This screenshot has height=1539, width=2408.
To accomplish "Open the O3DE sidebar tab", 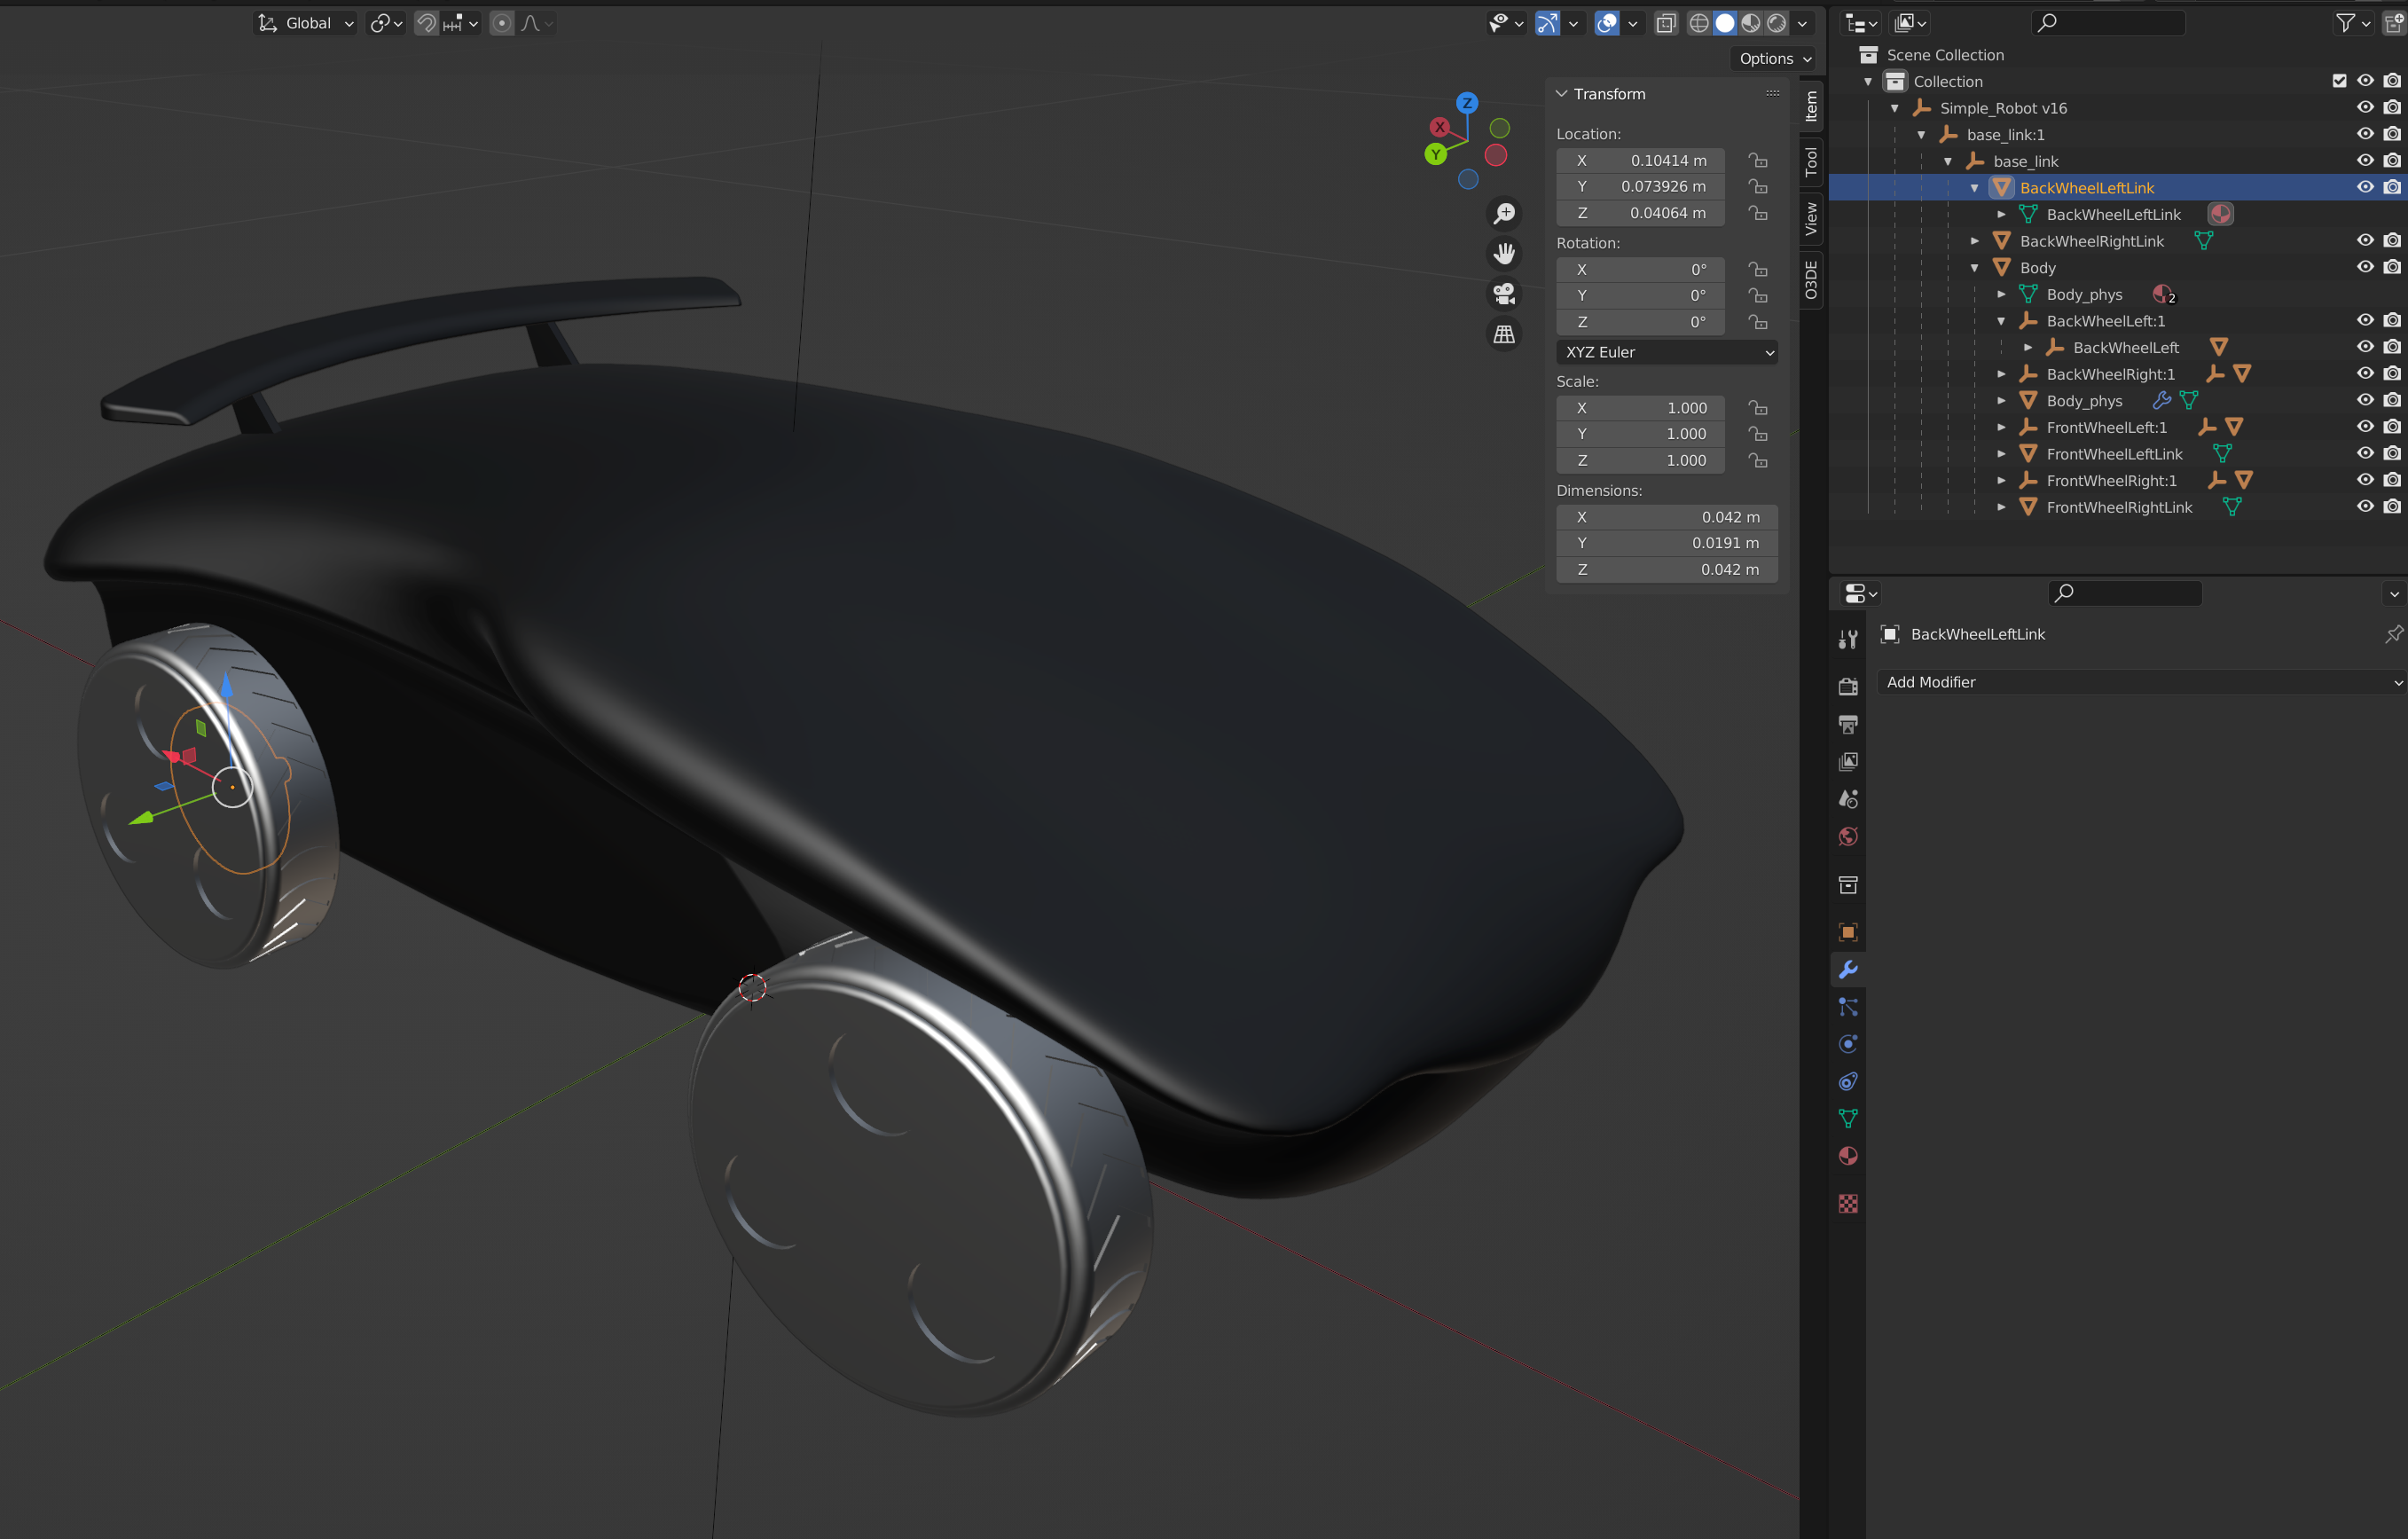I will [x=1810, y=280].
